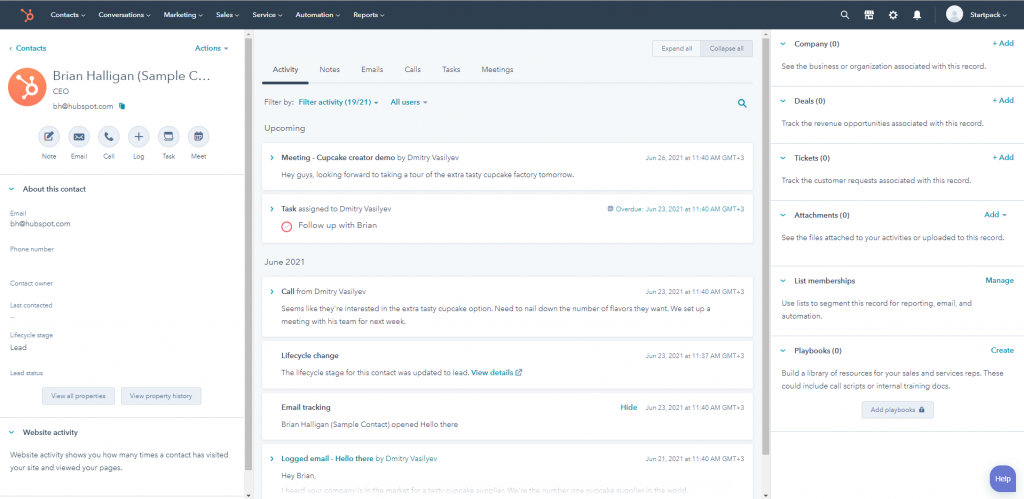Search the activity timeline magnifier icon
The image size is (1024, 499).
point(742,103)
